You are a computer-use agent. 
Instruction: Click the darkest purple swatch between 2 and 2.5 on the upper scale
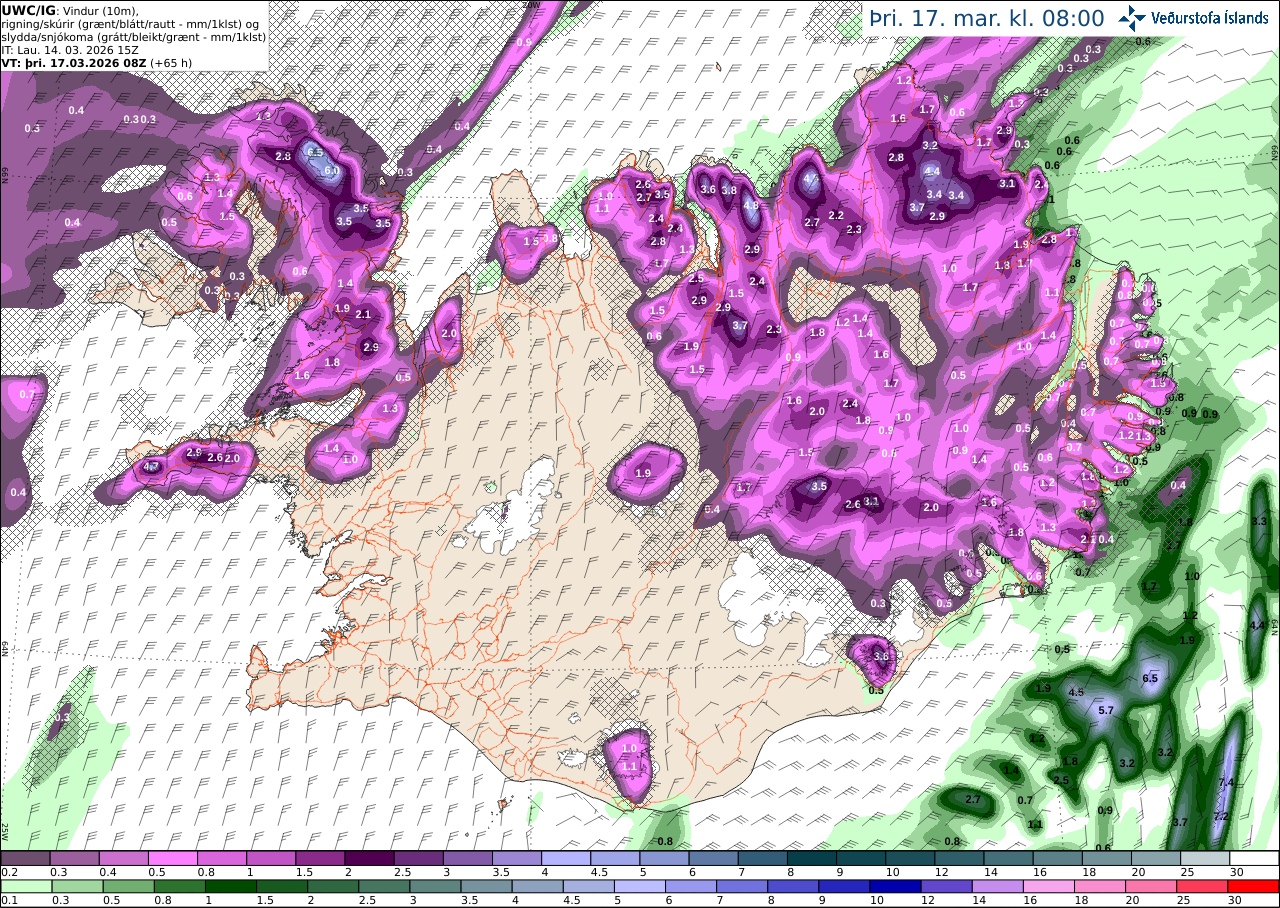tap(369, 858)
